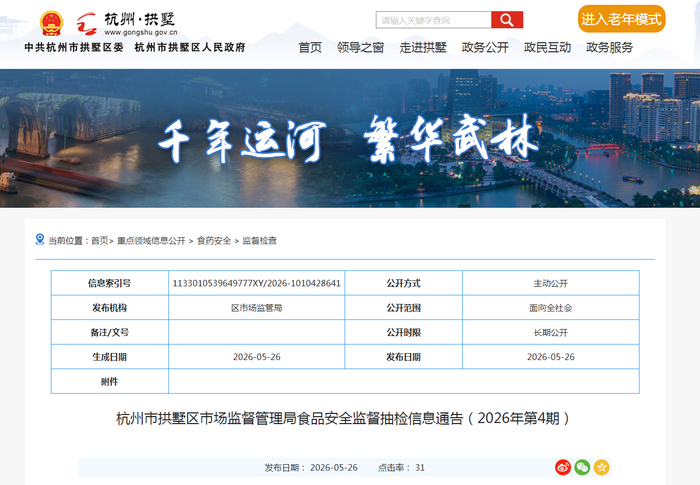The image size is (700, 485).
Task: Click the 发布机构 label cell
Action: (x=110, y=308)
